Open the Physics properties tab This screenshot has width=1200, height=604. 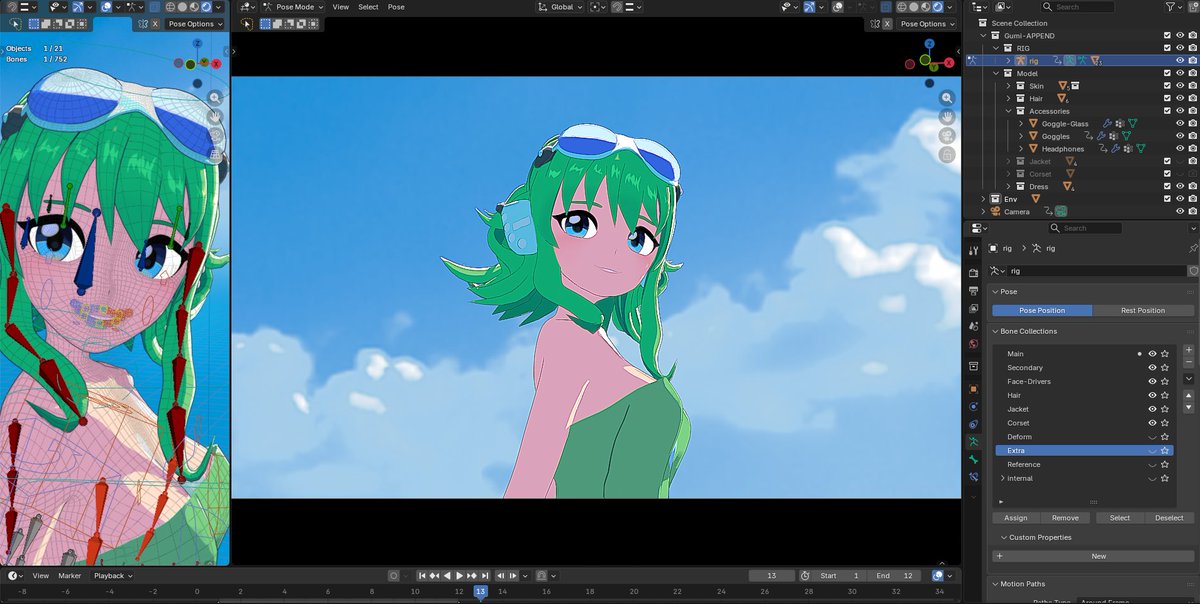974,406
